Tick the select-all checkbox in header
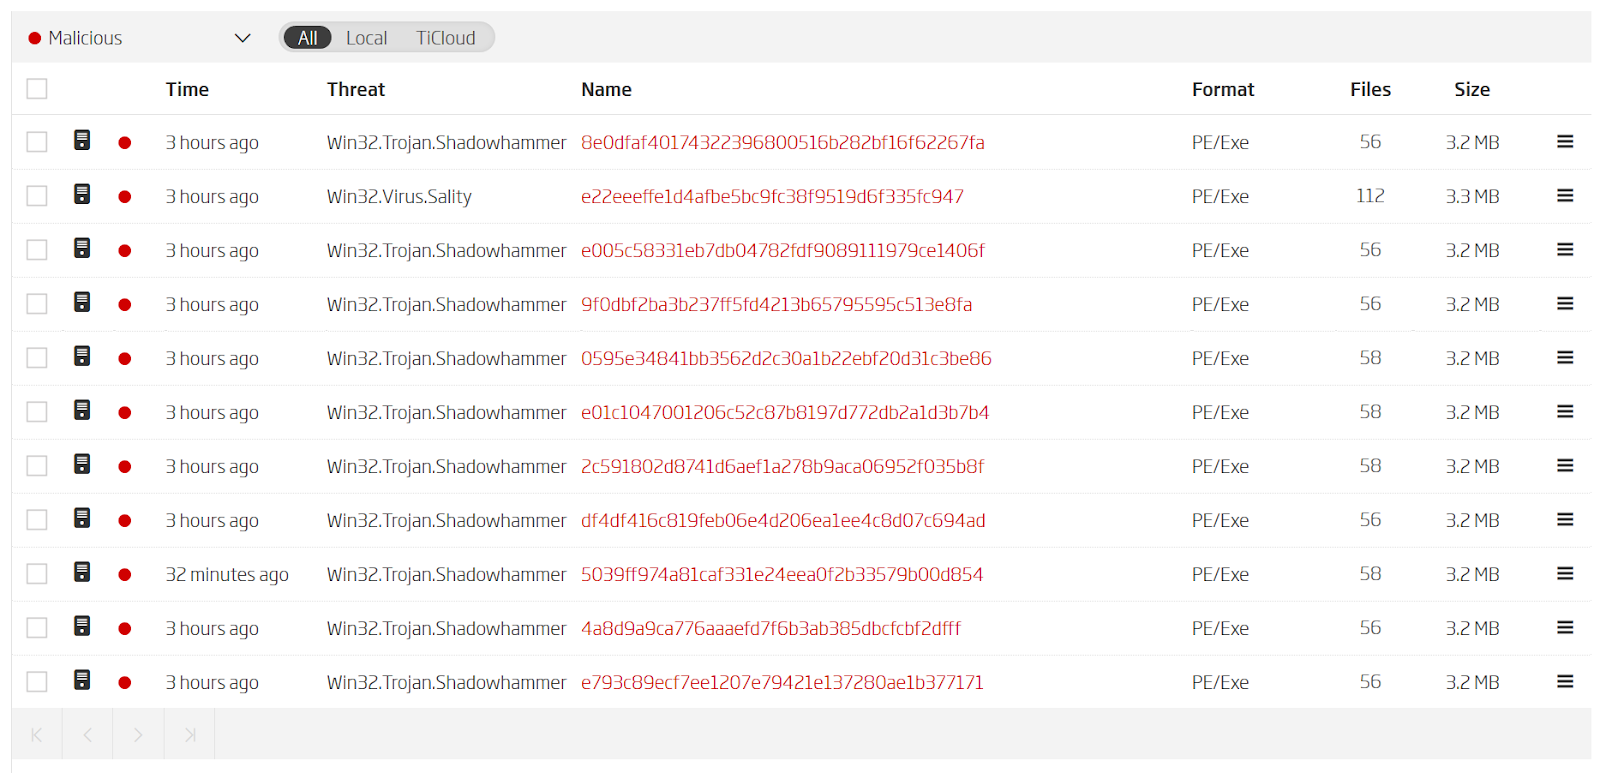1600x773 pixels. (x=37, y=89)
